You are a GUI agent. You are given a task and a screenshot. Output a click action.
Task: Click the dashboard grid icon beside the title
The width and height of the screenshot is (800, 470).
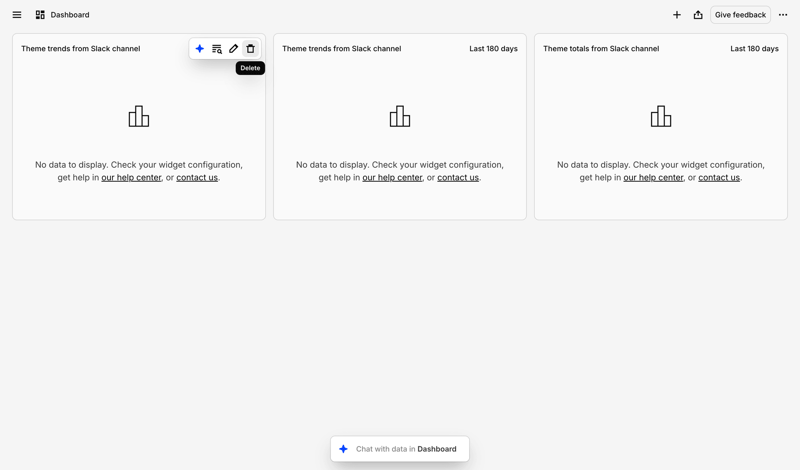40,15
